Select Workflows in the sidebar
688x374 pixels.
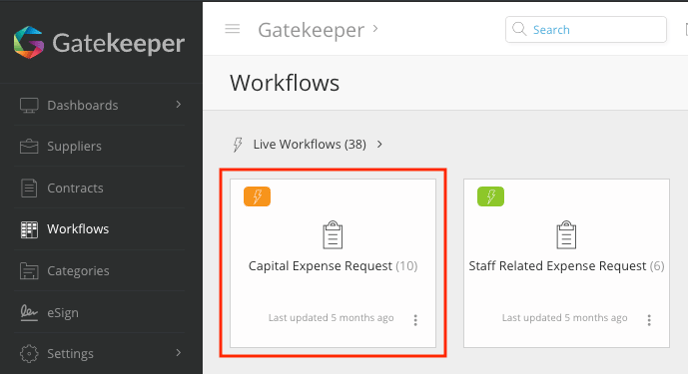pos(78,229)
